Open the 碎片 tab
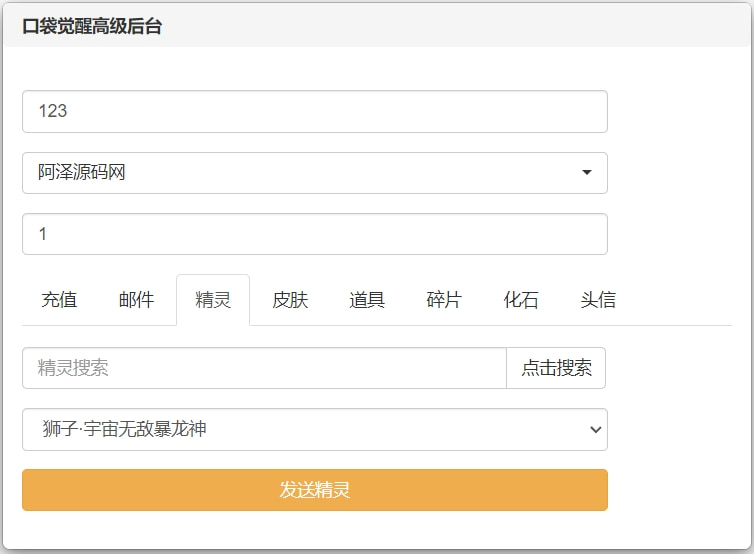Screen dimensions: 754x554 tap(444, 300)
